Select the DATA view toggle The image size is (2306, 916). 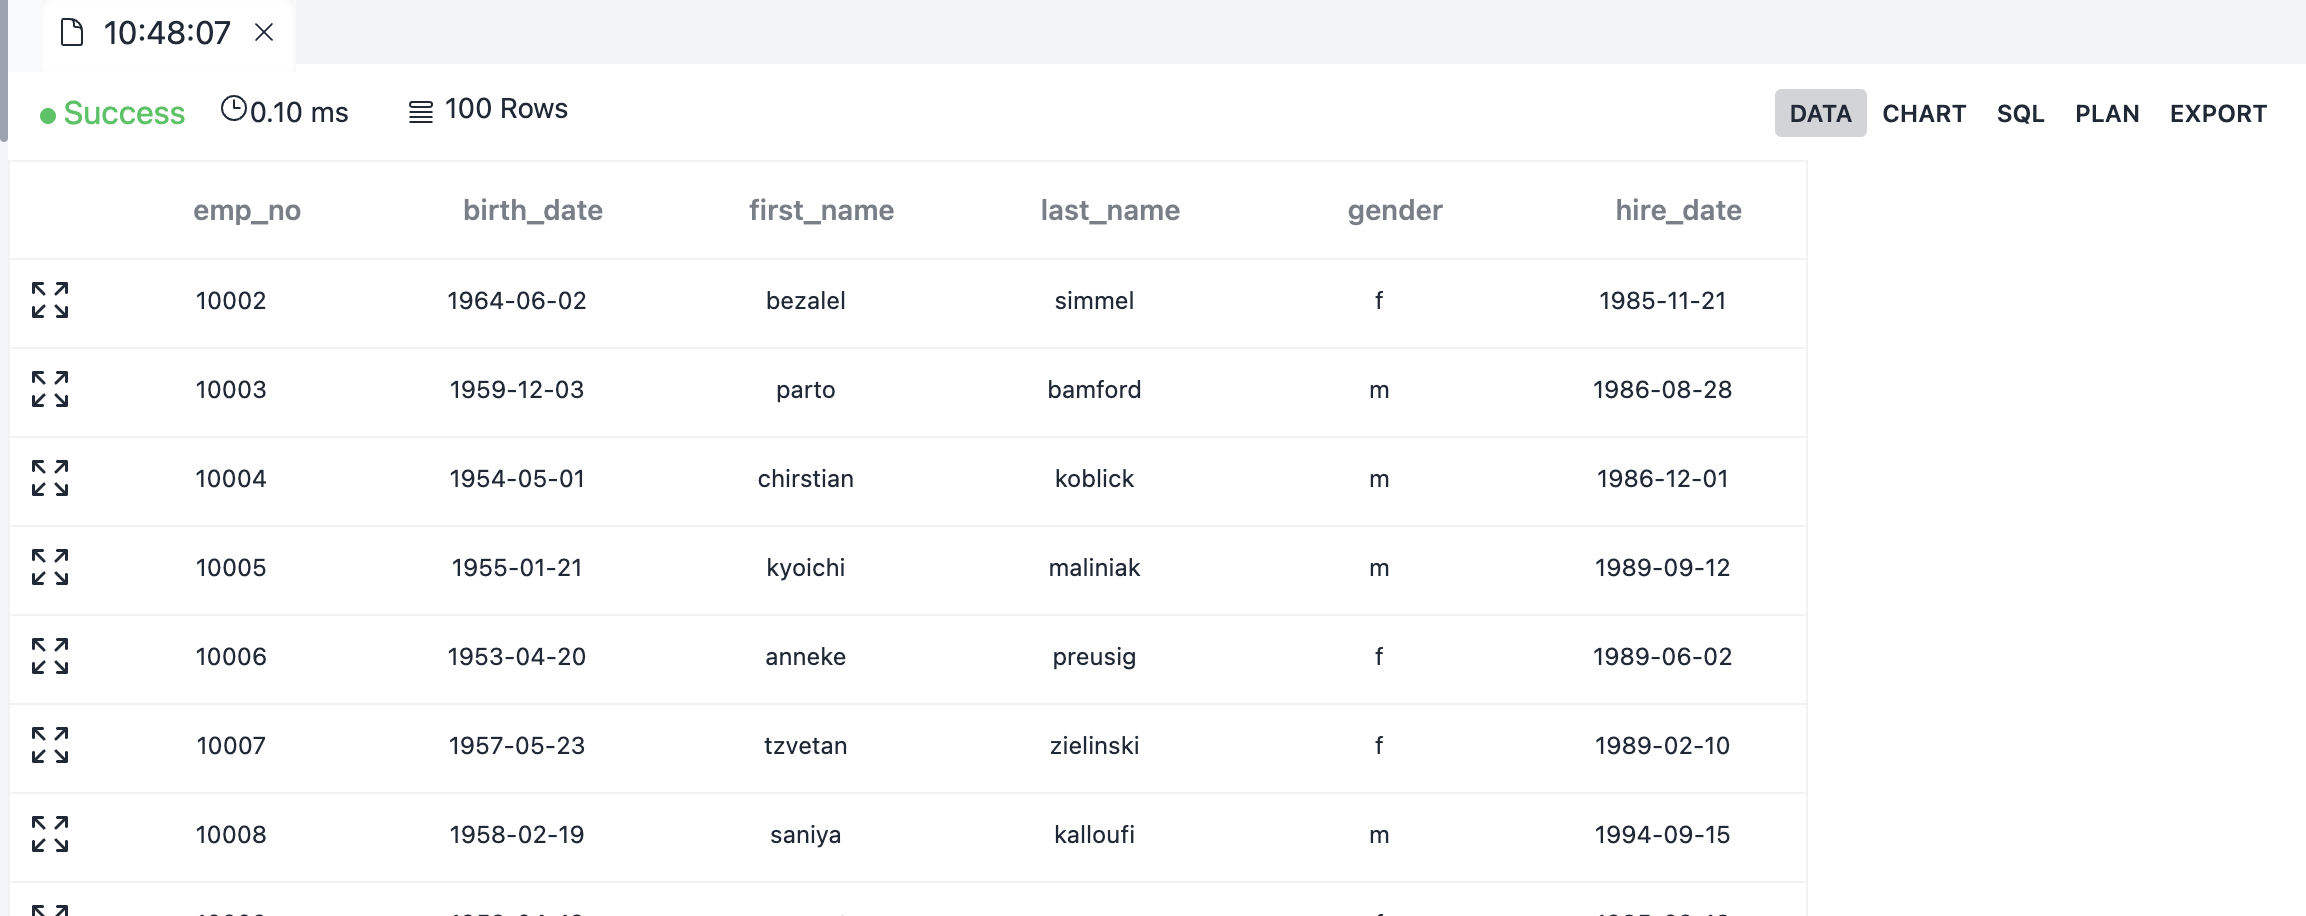[x=1819, y=113]
